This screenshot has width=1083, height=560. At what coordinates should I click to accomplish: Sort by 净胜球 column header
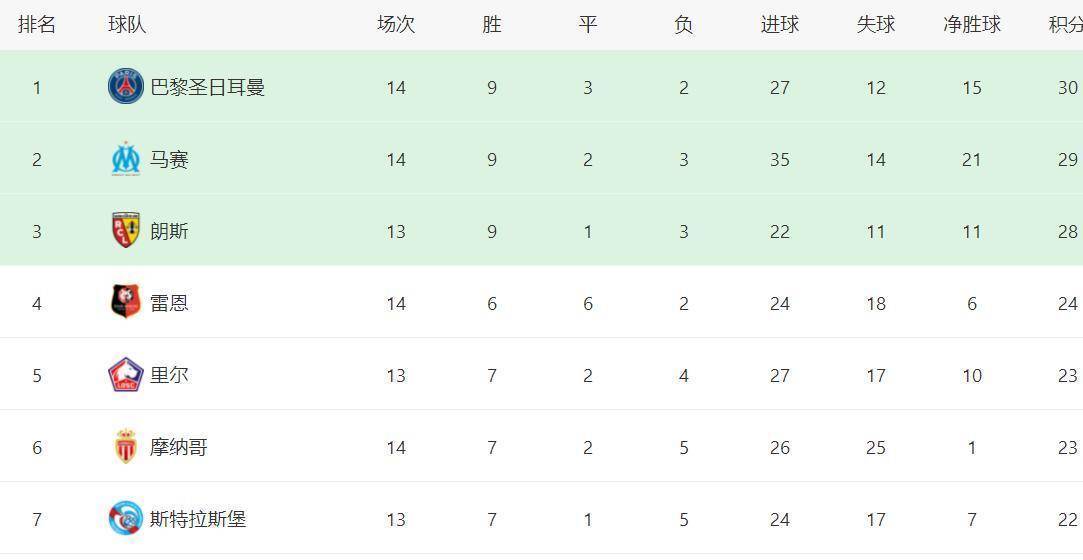click(x=972, y=25)
